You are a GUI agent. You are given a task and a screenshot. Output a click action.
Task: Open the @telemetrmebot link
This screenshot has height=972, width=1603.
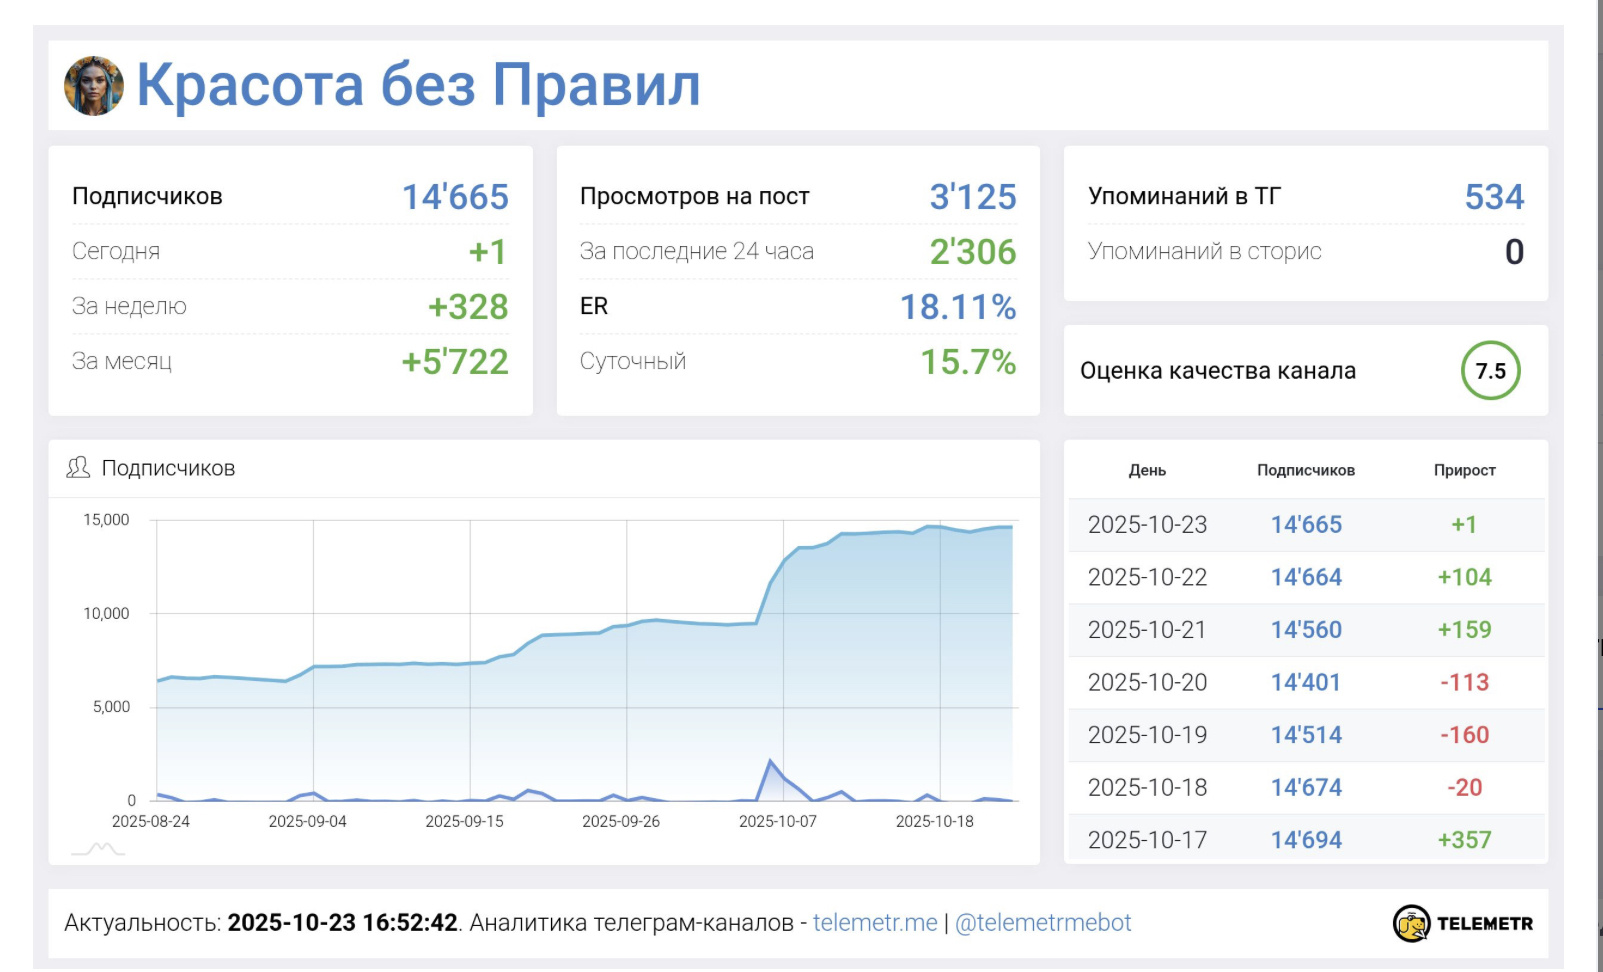coord(1043,922)
